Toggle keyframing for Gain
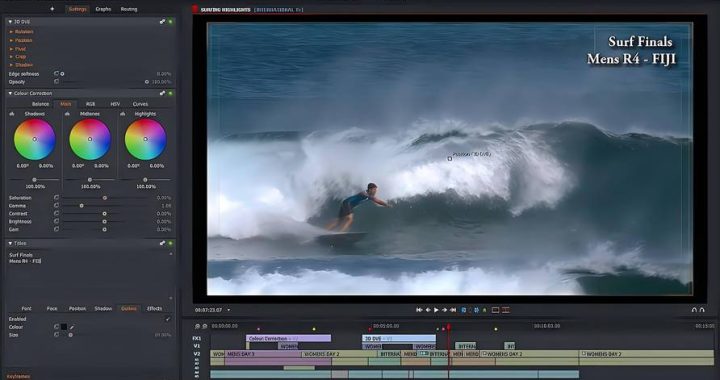This screenshot has height=380, width=720. point(56,229)
